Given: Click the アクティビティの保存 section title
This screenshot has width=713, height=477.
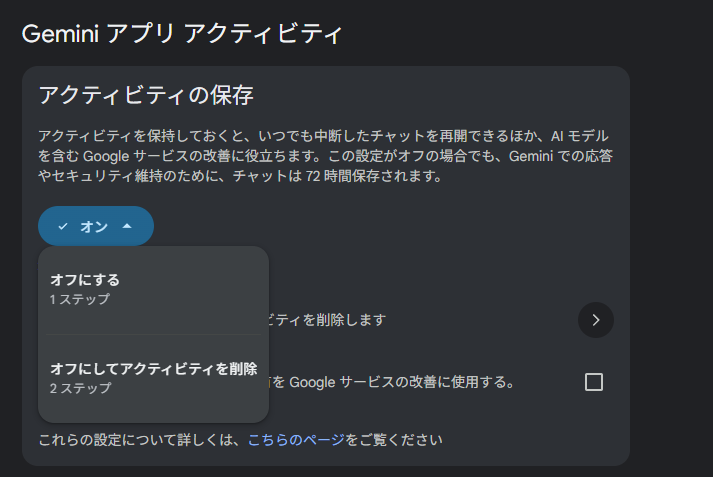Looking at the screenshot, I should click(146, 95).
